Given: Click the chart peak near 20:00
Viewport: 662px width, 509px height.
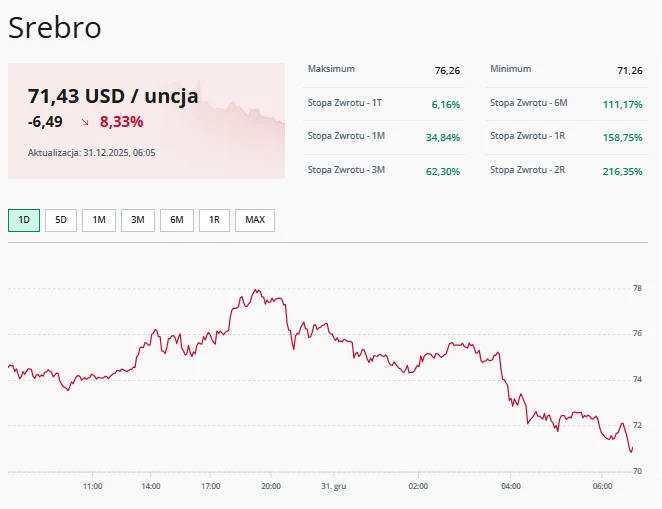Looking at the screenshot, I should click(257, 290).
